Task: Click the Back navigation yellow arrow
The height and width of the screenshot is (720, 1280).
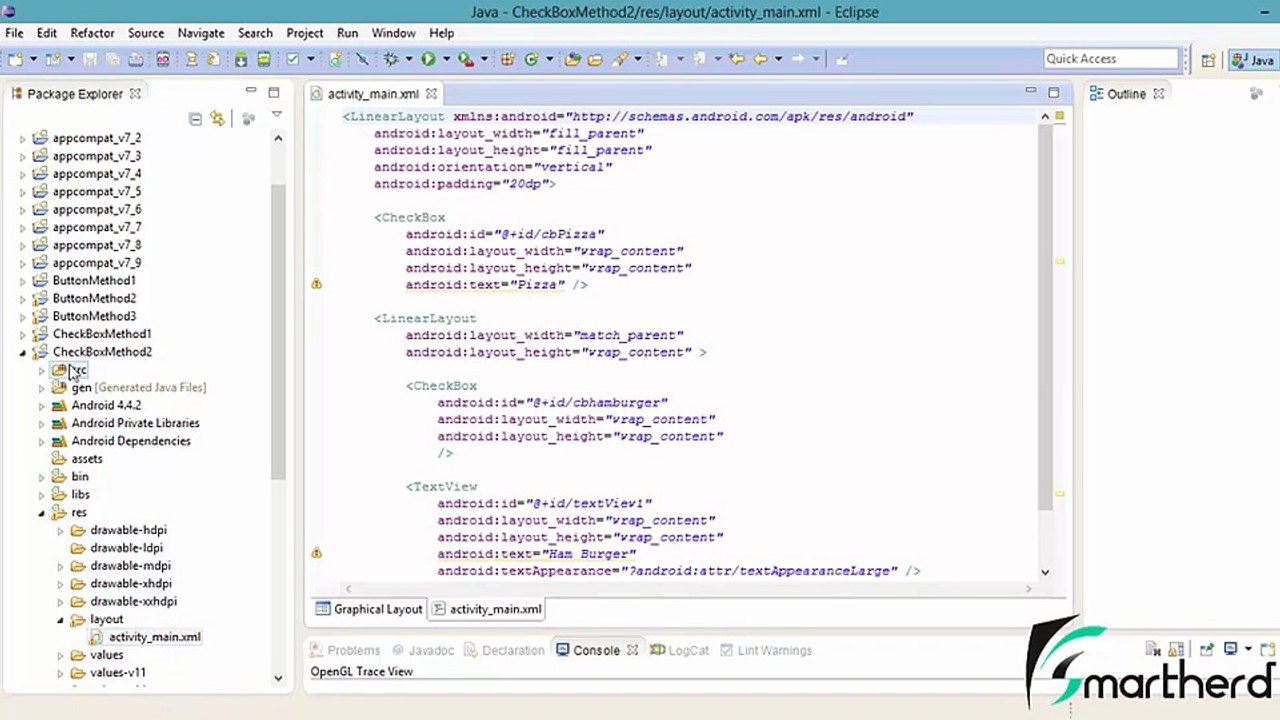Action: click(x=760, y=59)
